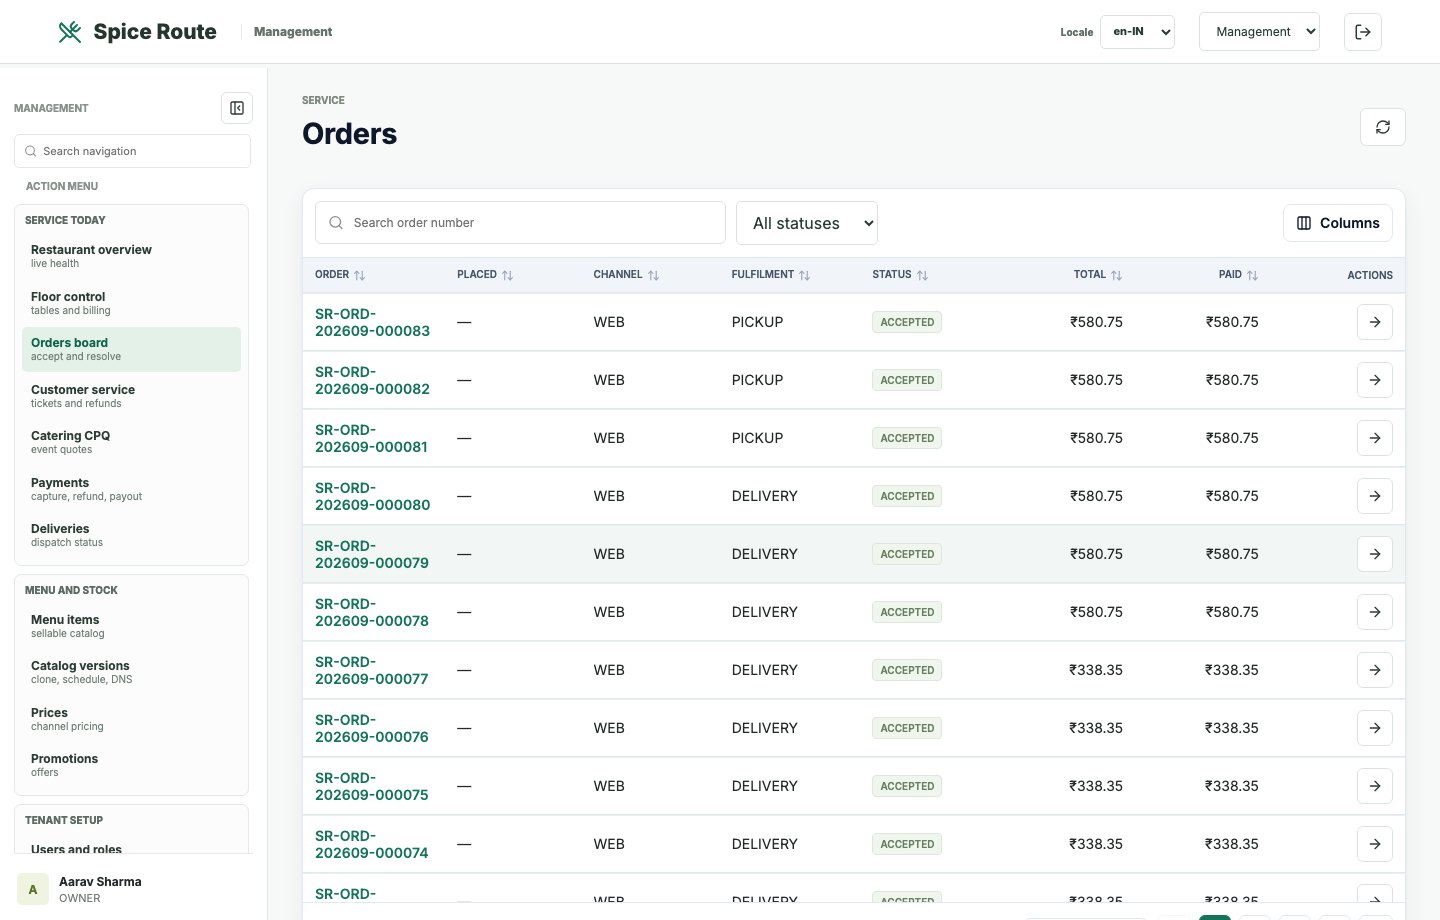This screenshot has height=920, width=1440.
Task: Open order SR-ORD-202609-000078 via arrow button
Action: (x=1375, y=612)
